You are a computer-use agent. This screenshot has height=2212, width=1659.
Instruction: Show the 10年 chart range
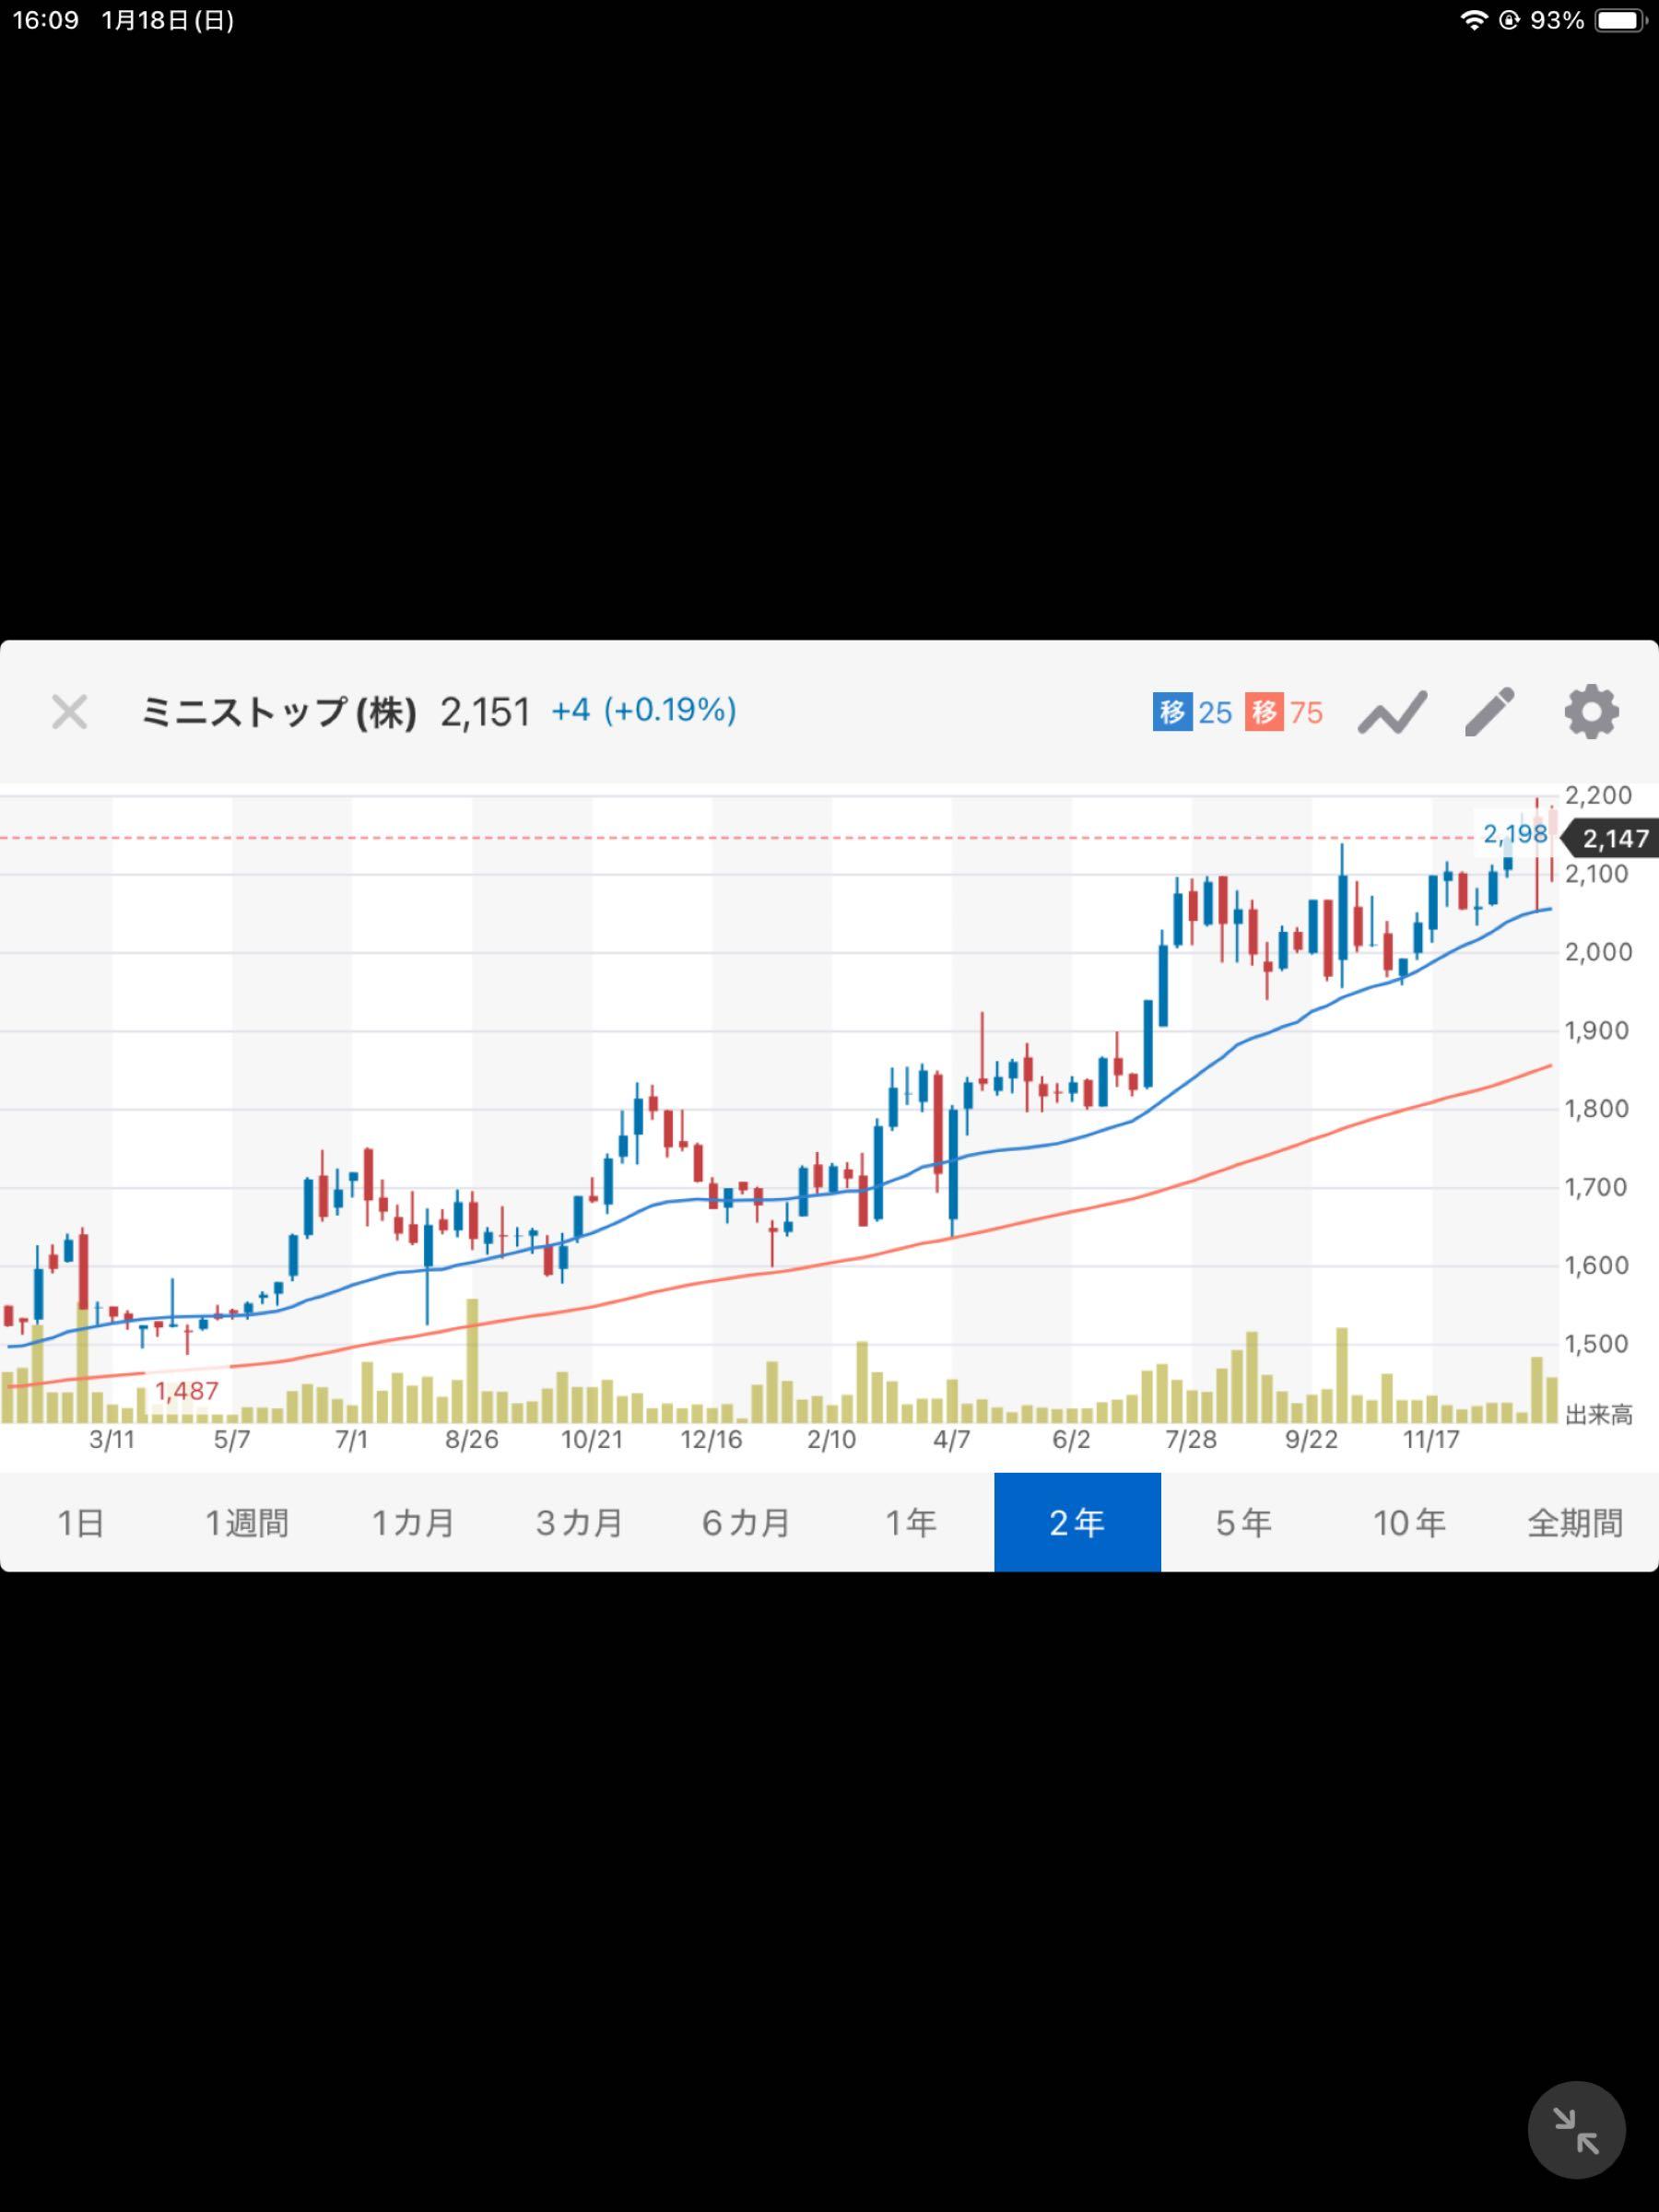tap(1410, 1522)
